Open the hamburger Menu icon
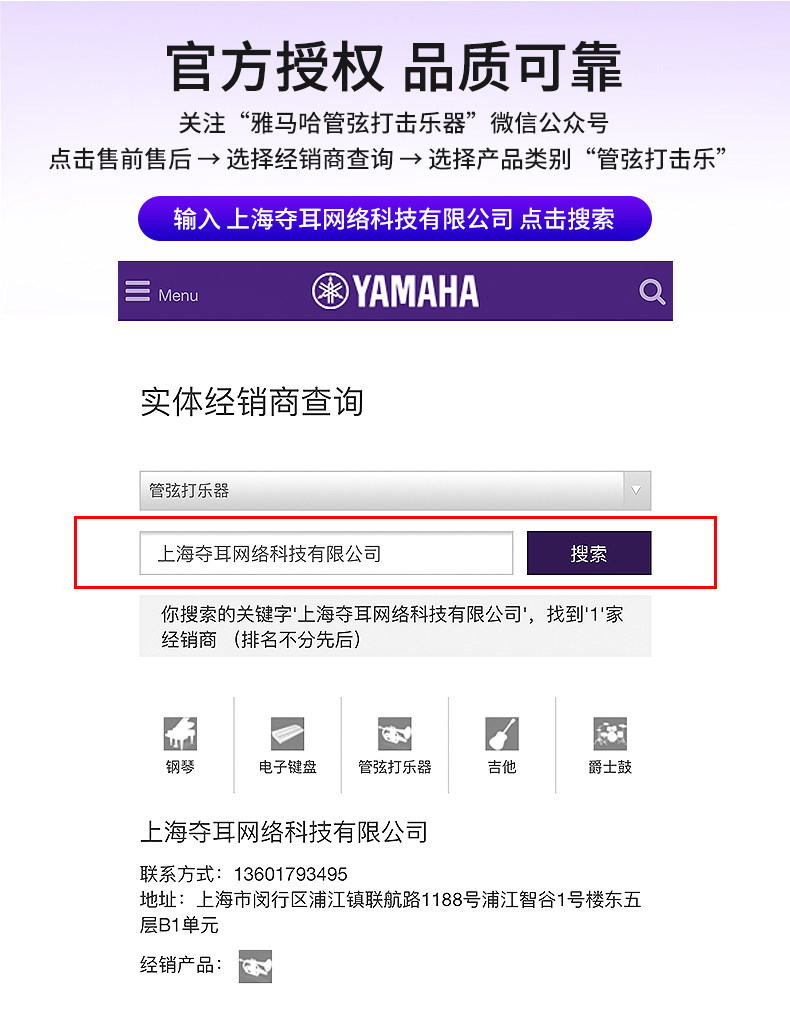This screenshot has width=790, height=1016. pyautogui.click(x=137, y=291)
